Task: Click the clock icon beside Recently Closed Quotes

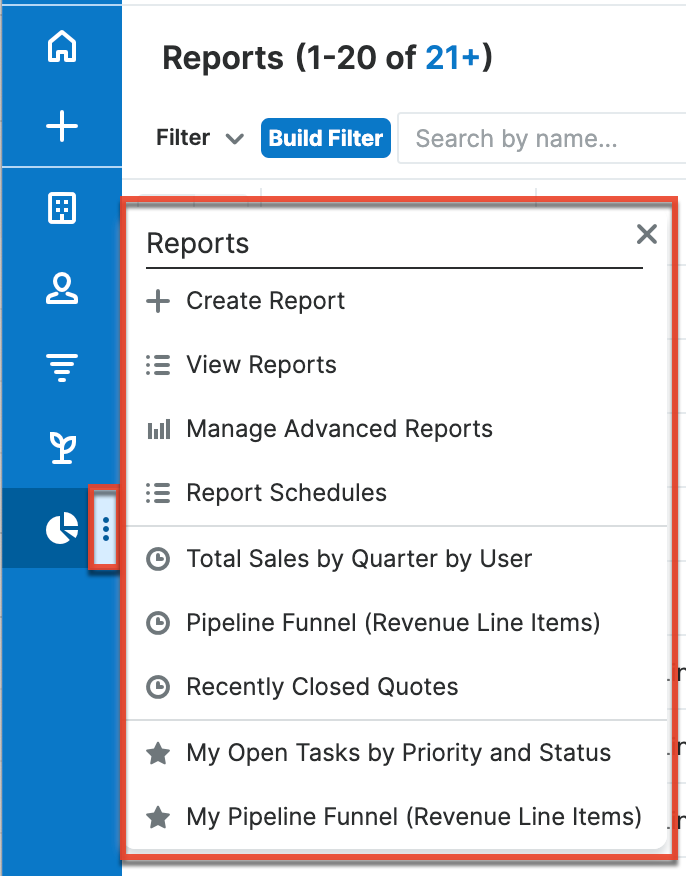Action: point(158,687)
